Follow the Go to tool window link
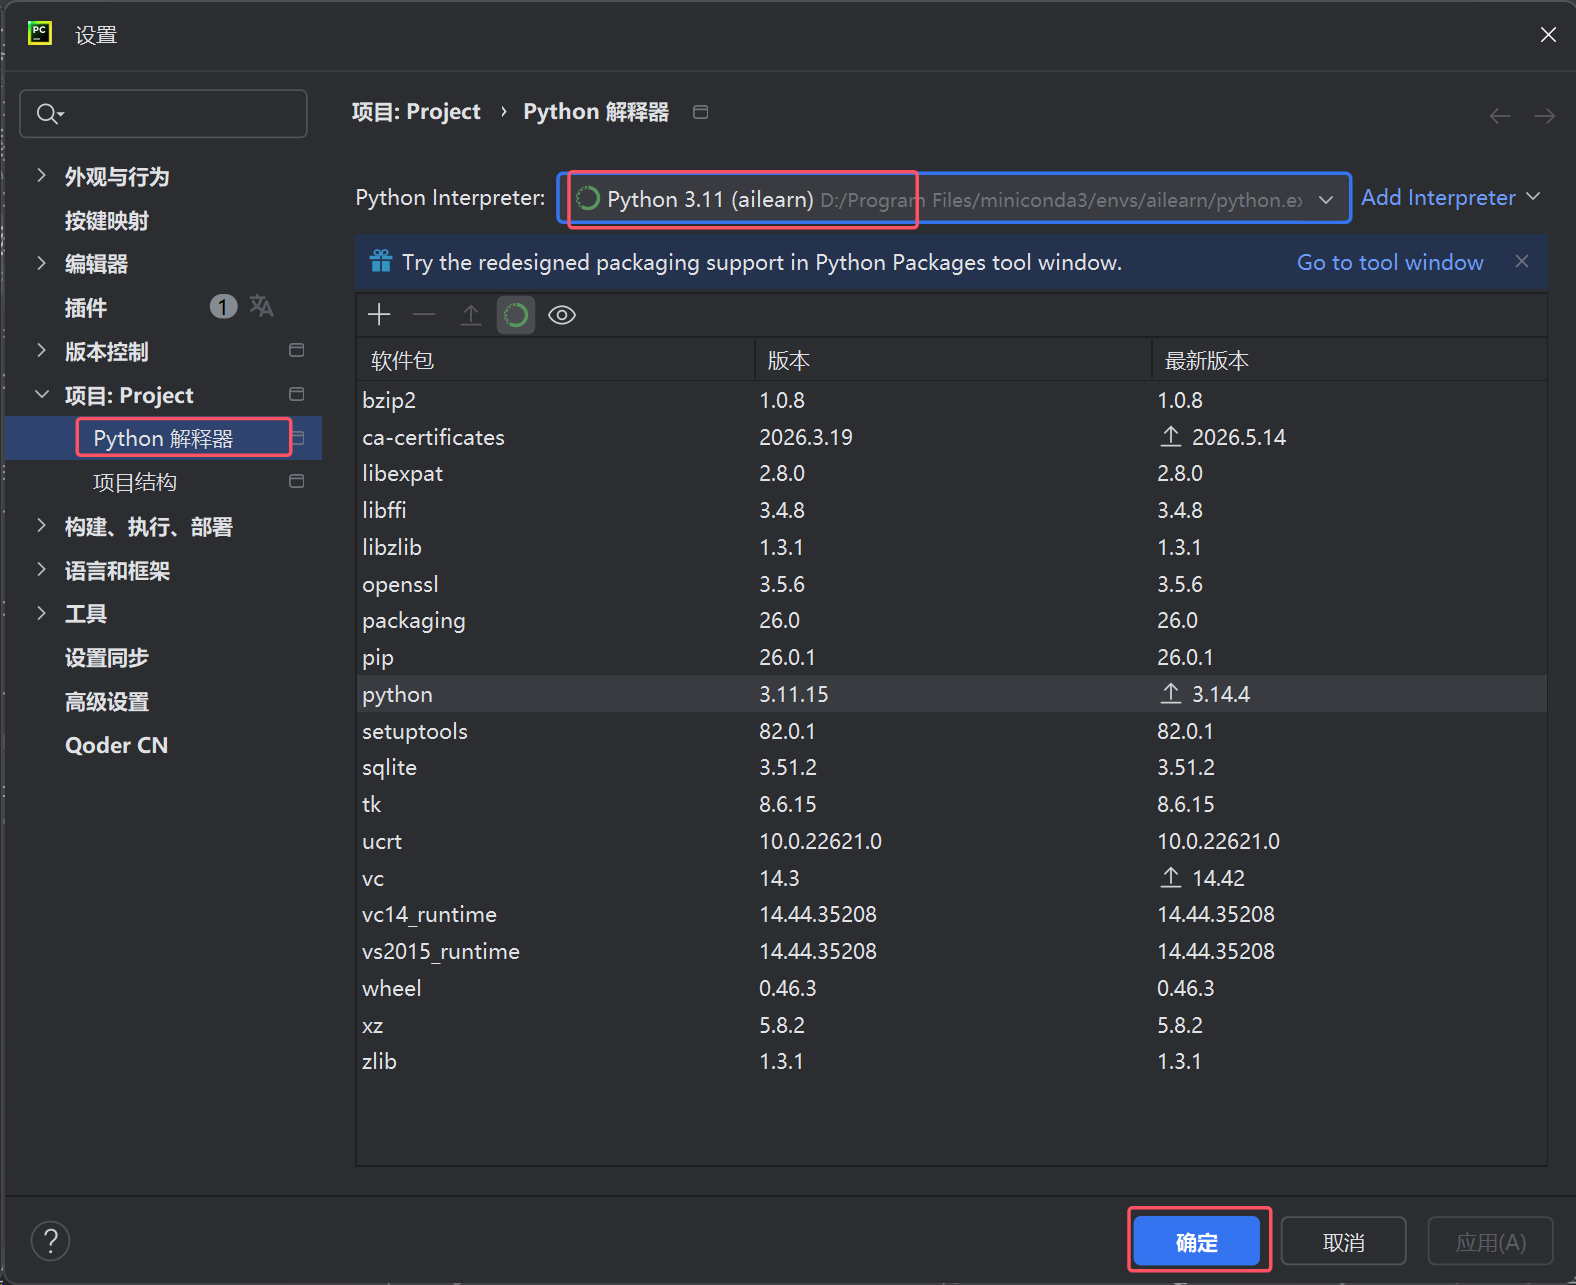 coord(1390,262)
